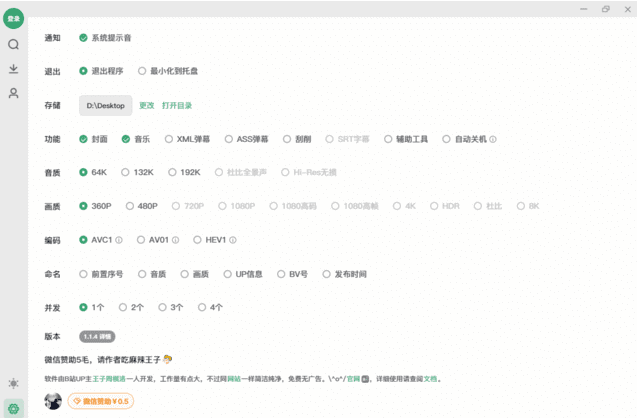The height and width of the screenshot is (418, 637).
Task: Click the 微信赞助 ¥0.5 sponsor button
Action: click(100, 401)
